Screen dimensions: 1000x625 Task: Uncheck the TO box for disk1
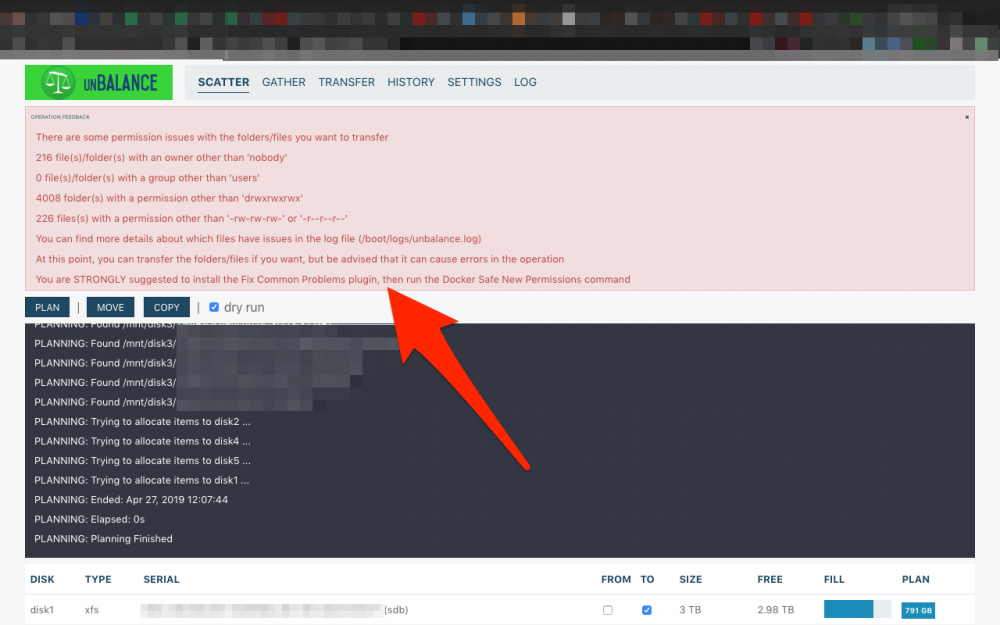click(647, 610)
